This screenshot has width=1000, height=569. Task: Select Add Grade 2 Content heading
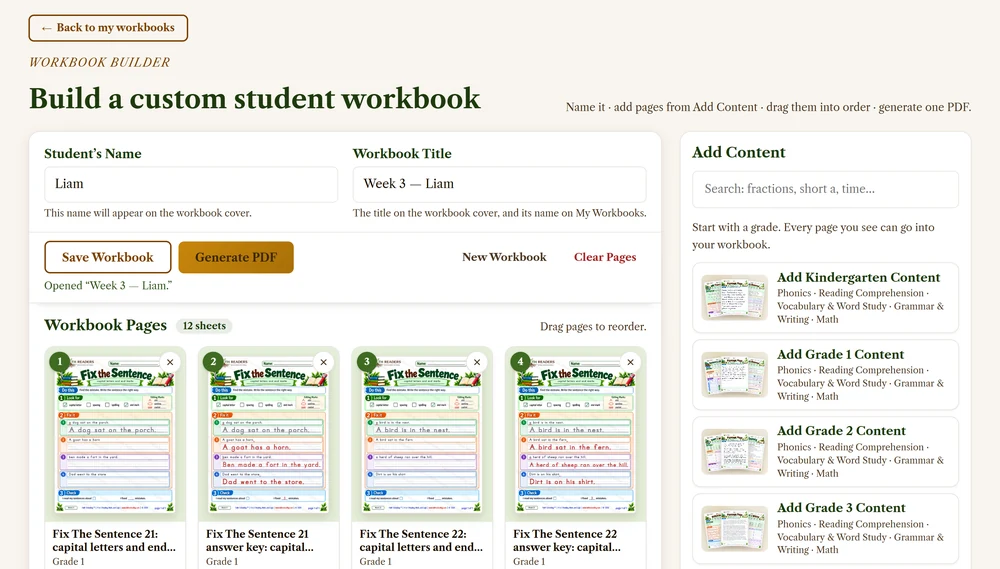tap(841, 431)
